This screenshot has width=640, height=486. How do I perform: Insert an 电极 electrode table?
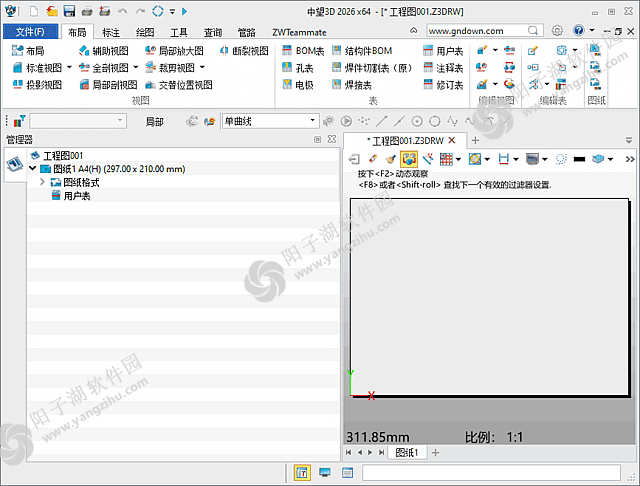click(x=298, y=84)
